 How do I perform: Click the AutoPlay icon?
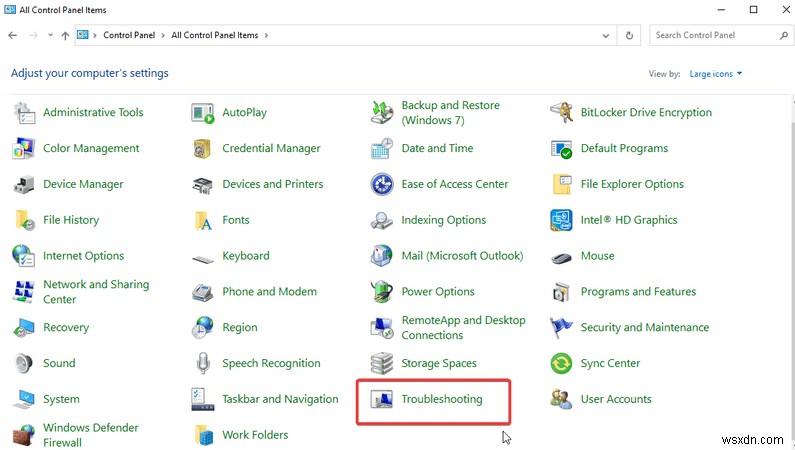(203, 112)
